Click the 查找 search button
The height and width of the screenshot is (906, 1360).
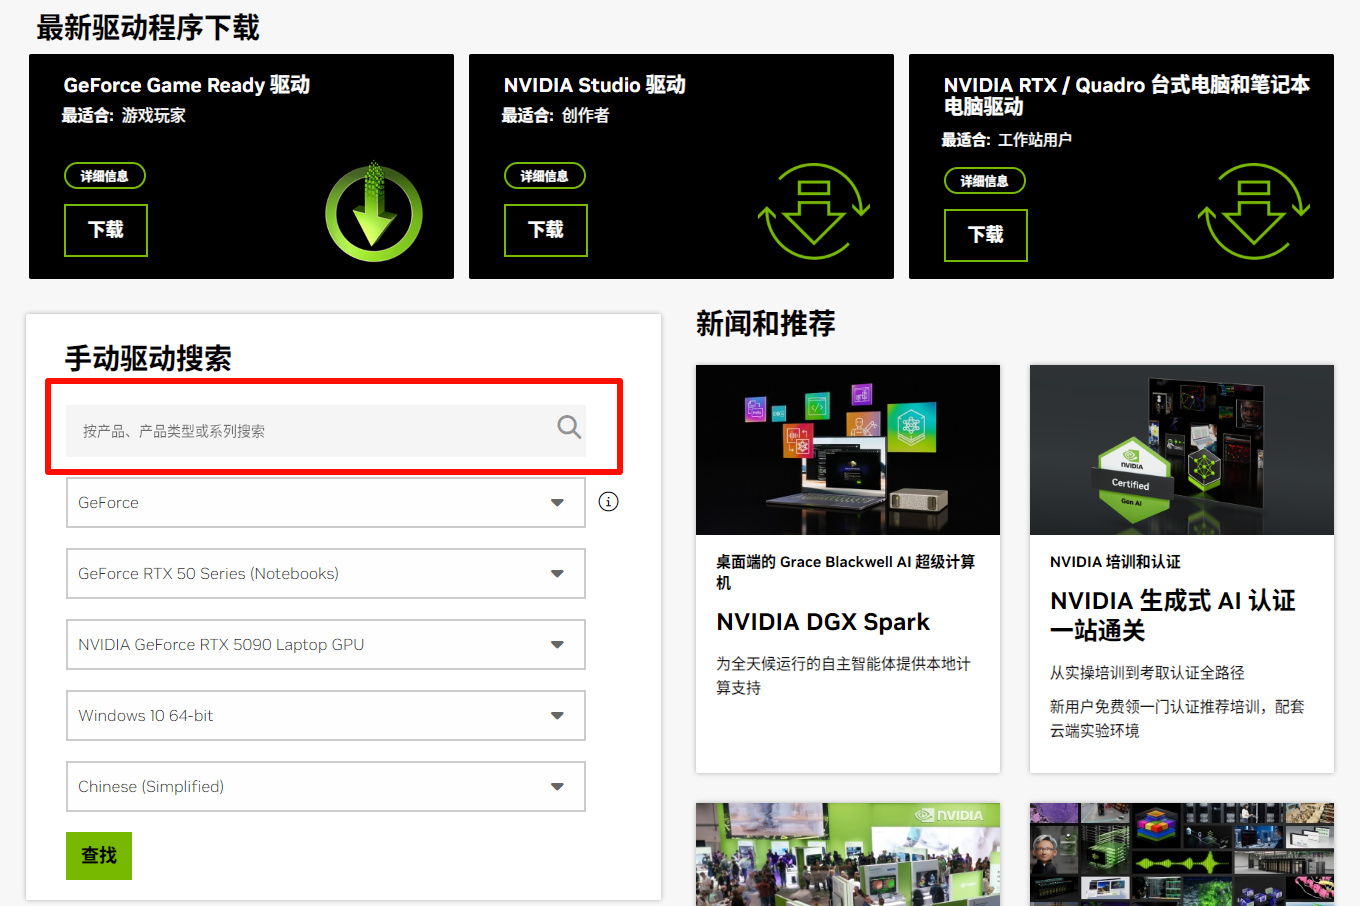coord(99,856)
